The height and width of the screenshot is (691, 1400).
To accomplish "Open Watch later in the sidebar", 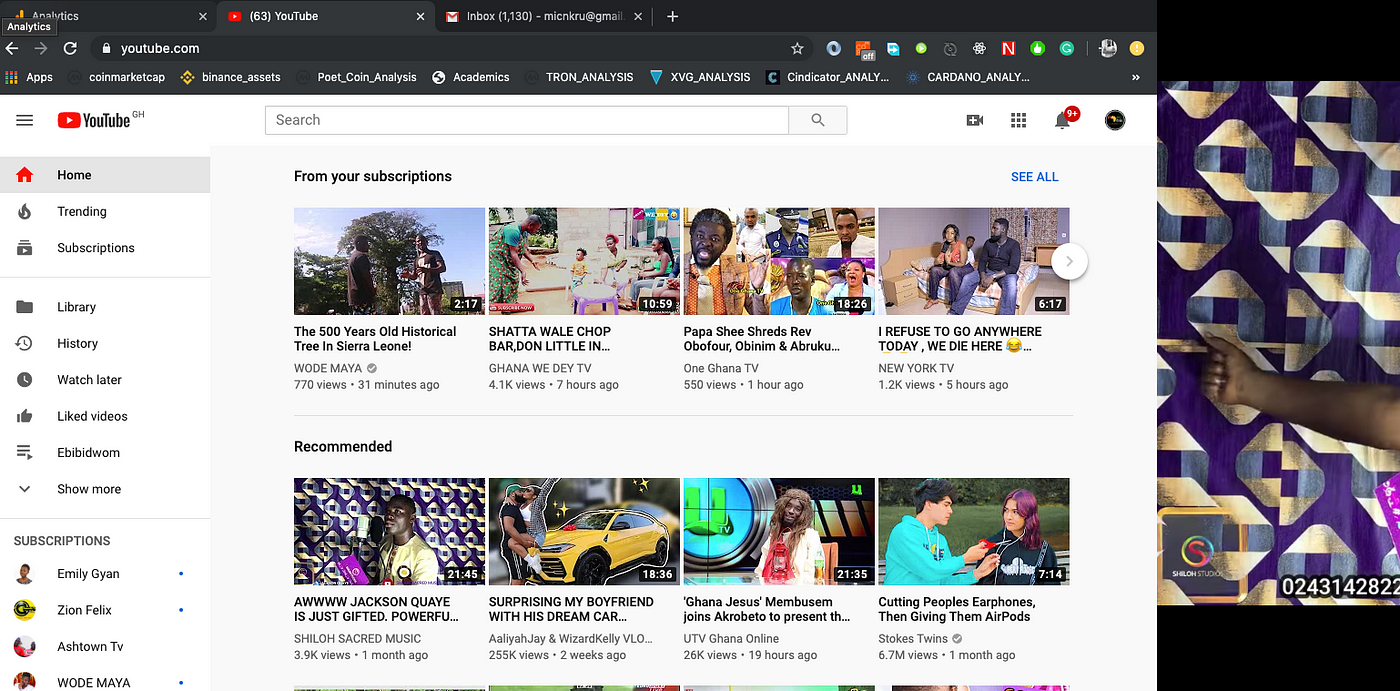I will click(105, 380).
